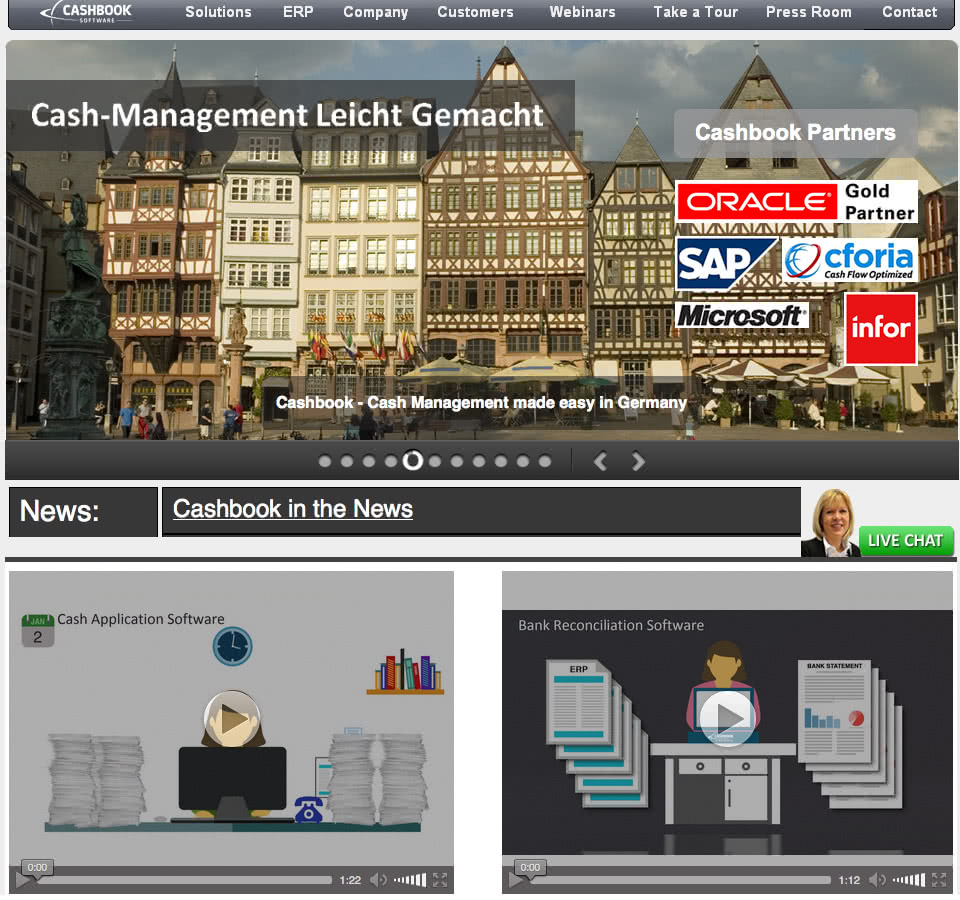This screenshot has height=900, width=960.
Task: Select the active fifth slideshow dot
Action: coord(413,460)
